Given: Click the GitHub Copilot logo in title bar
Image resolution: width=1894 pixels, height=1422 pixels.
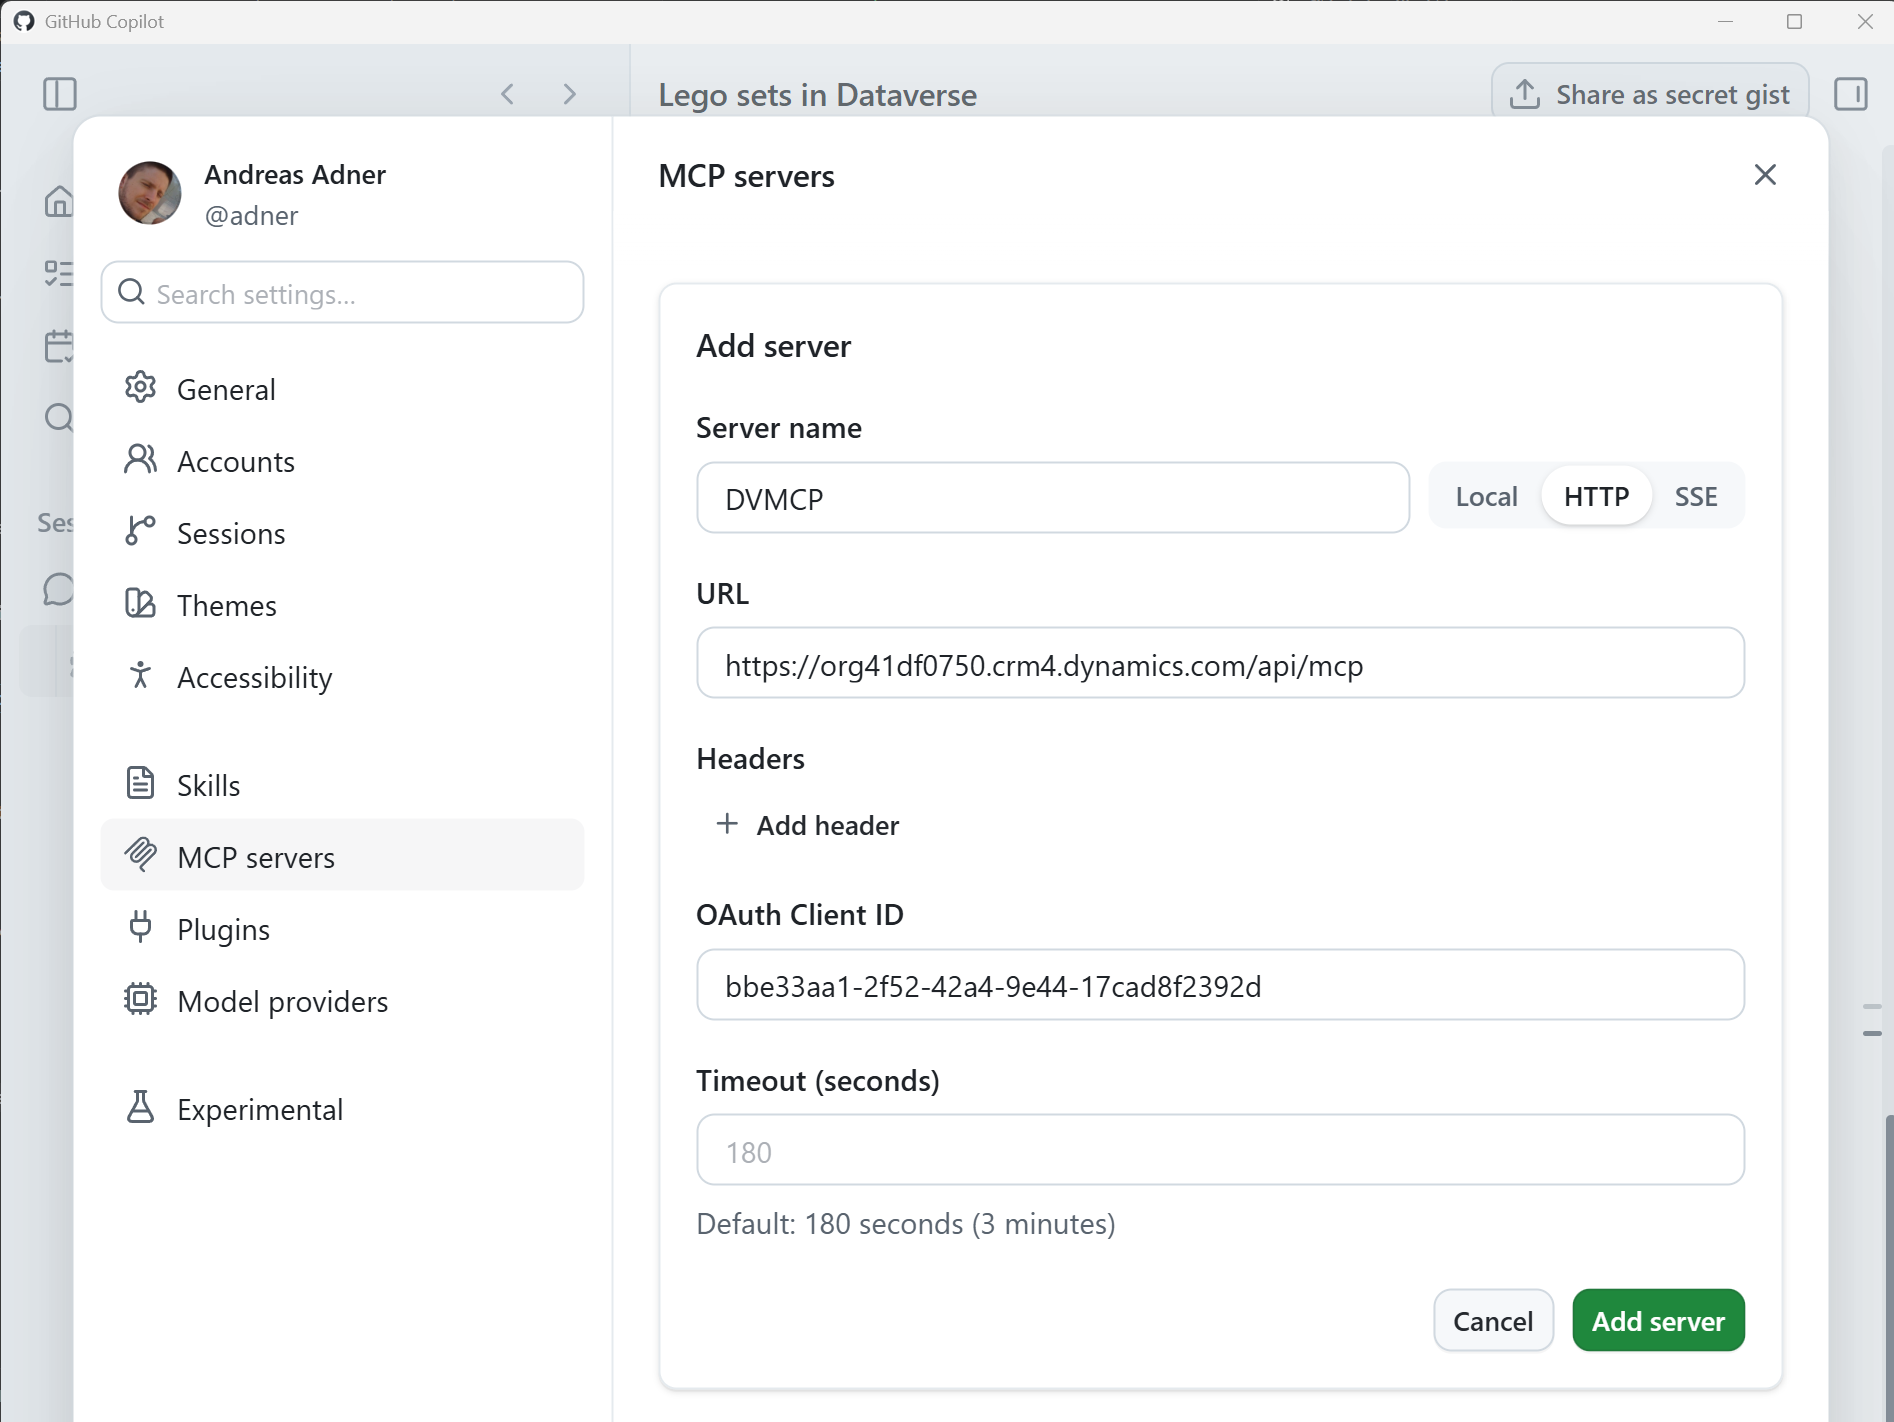Looking at the screenshot, I should point(24,21).
